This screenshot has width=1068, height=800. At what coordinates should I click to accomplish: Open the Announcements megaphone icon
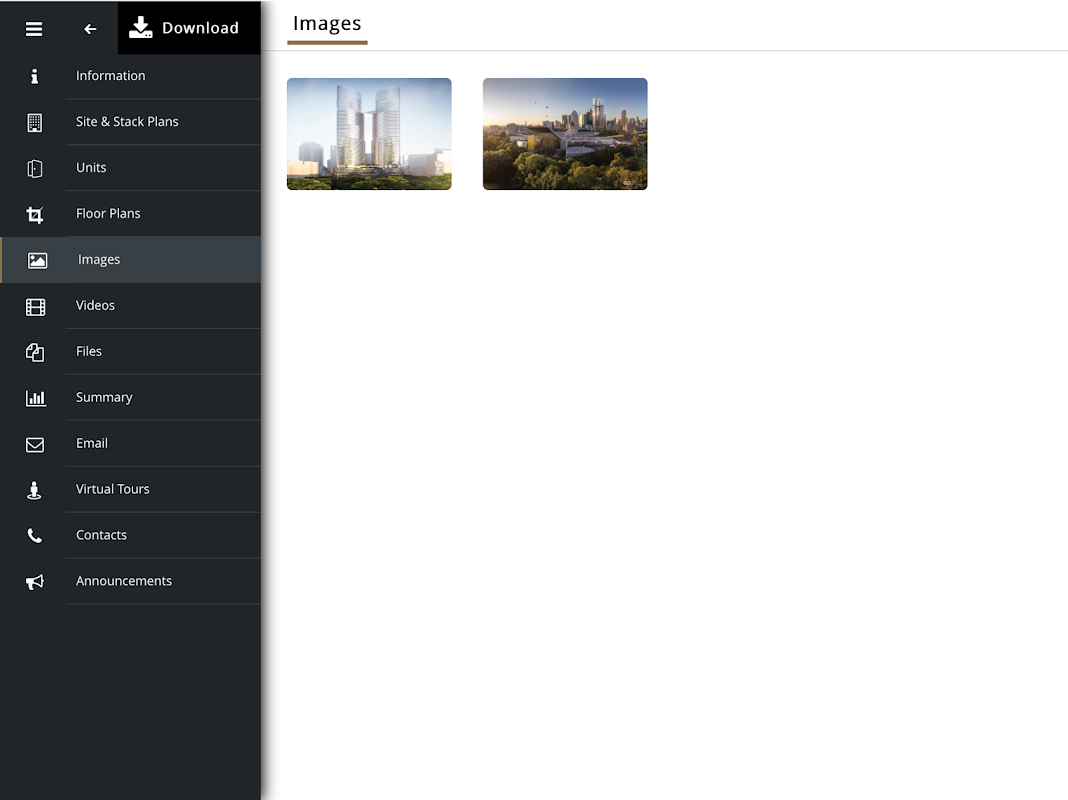coord(35,581)
